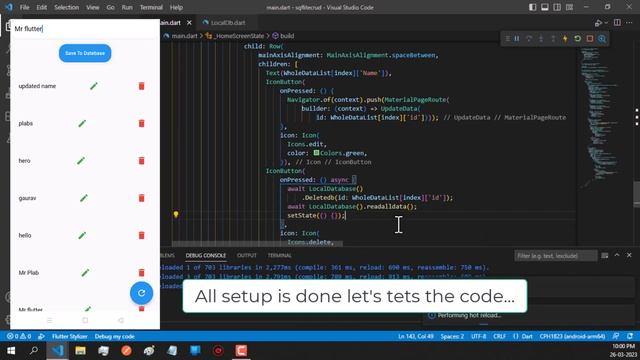Select CPH1823 device in status bar

coord(572,336)
